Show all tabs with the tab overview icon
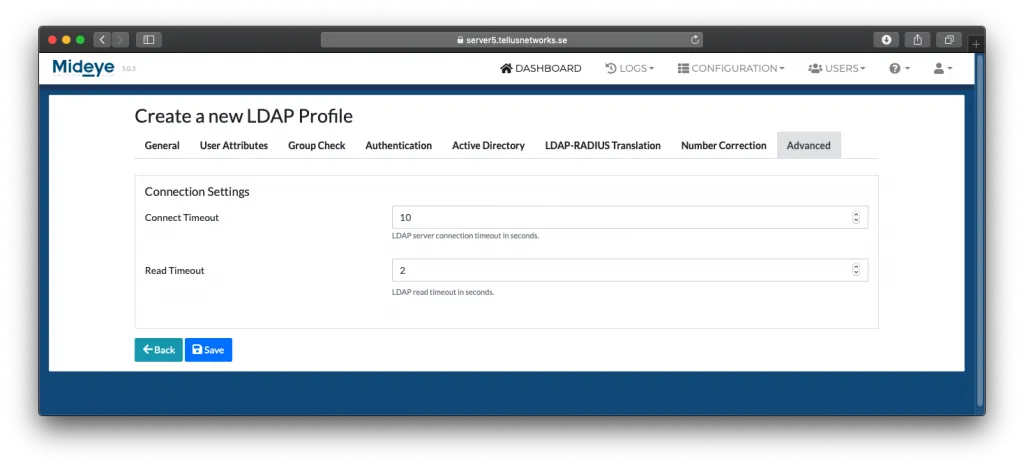This screenshot has height=467, width=1024. coord(949,40)
